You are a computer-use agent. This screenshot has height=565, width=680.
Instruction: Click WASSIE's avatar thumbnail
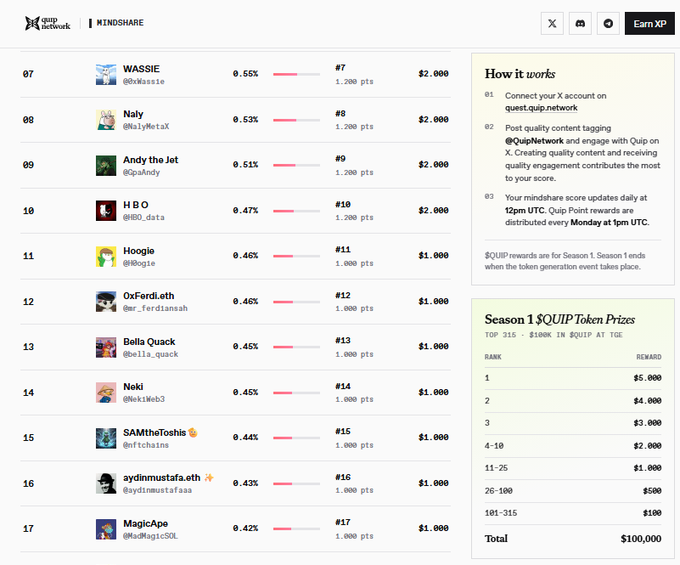(x=106, y=74)
